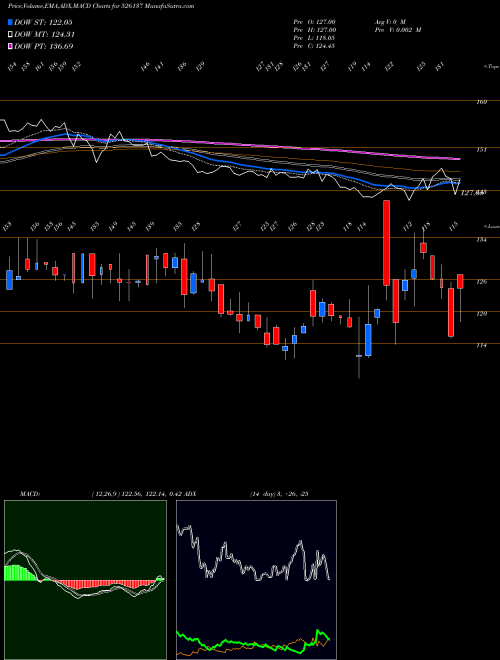
Task: Click the 126 price axis label
Action: pos(482,281)
